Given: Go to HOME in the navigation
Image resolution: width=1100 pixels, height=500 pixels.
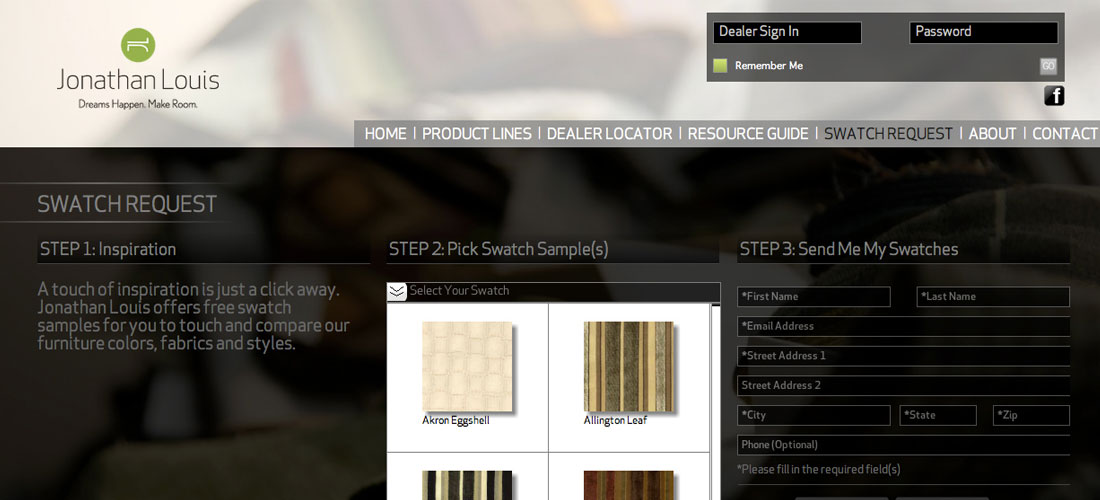Looking at the screenshot, I should tap(385, 133).
